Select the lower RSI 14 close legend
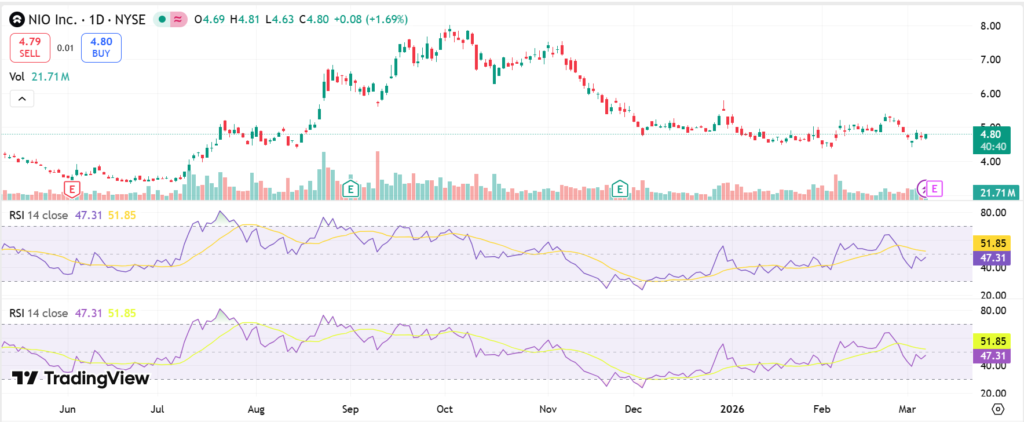The image size is (1024, 422). (38, 313)
